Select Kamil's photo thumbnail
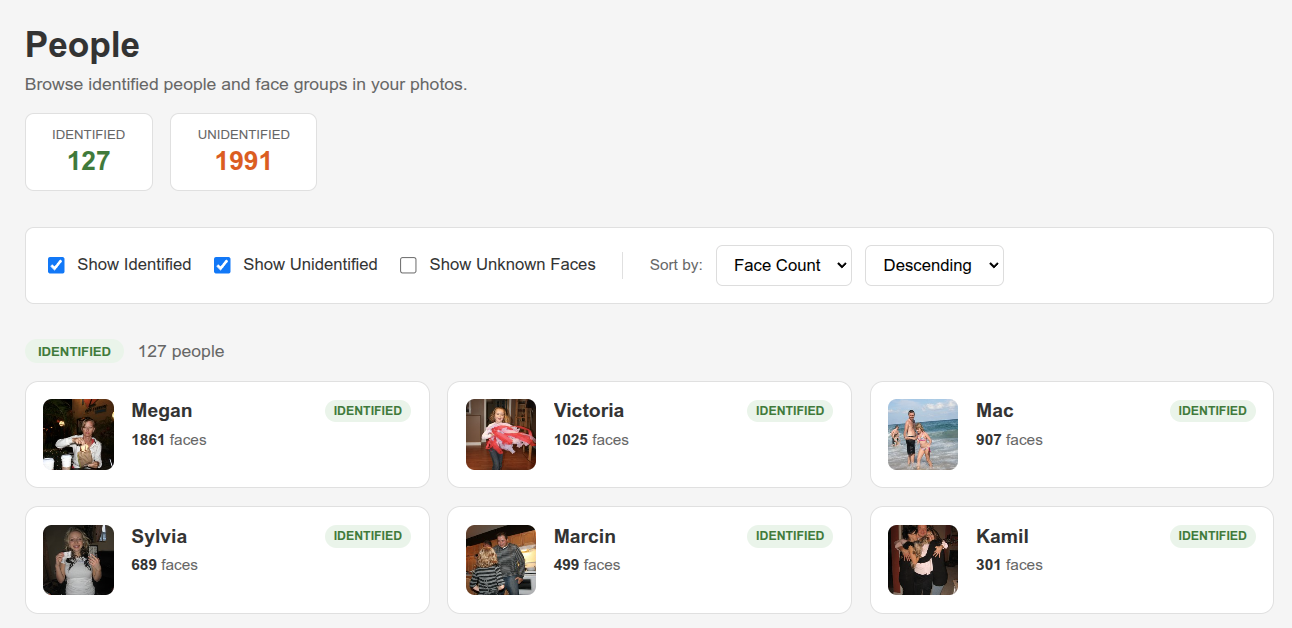The height and width of the screenshot is (628, 1292). coord(923,560)
